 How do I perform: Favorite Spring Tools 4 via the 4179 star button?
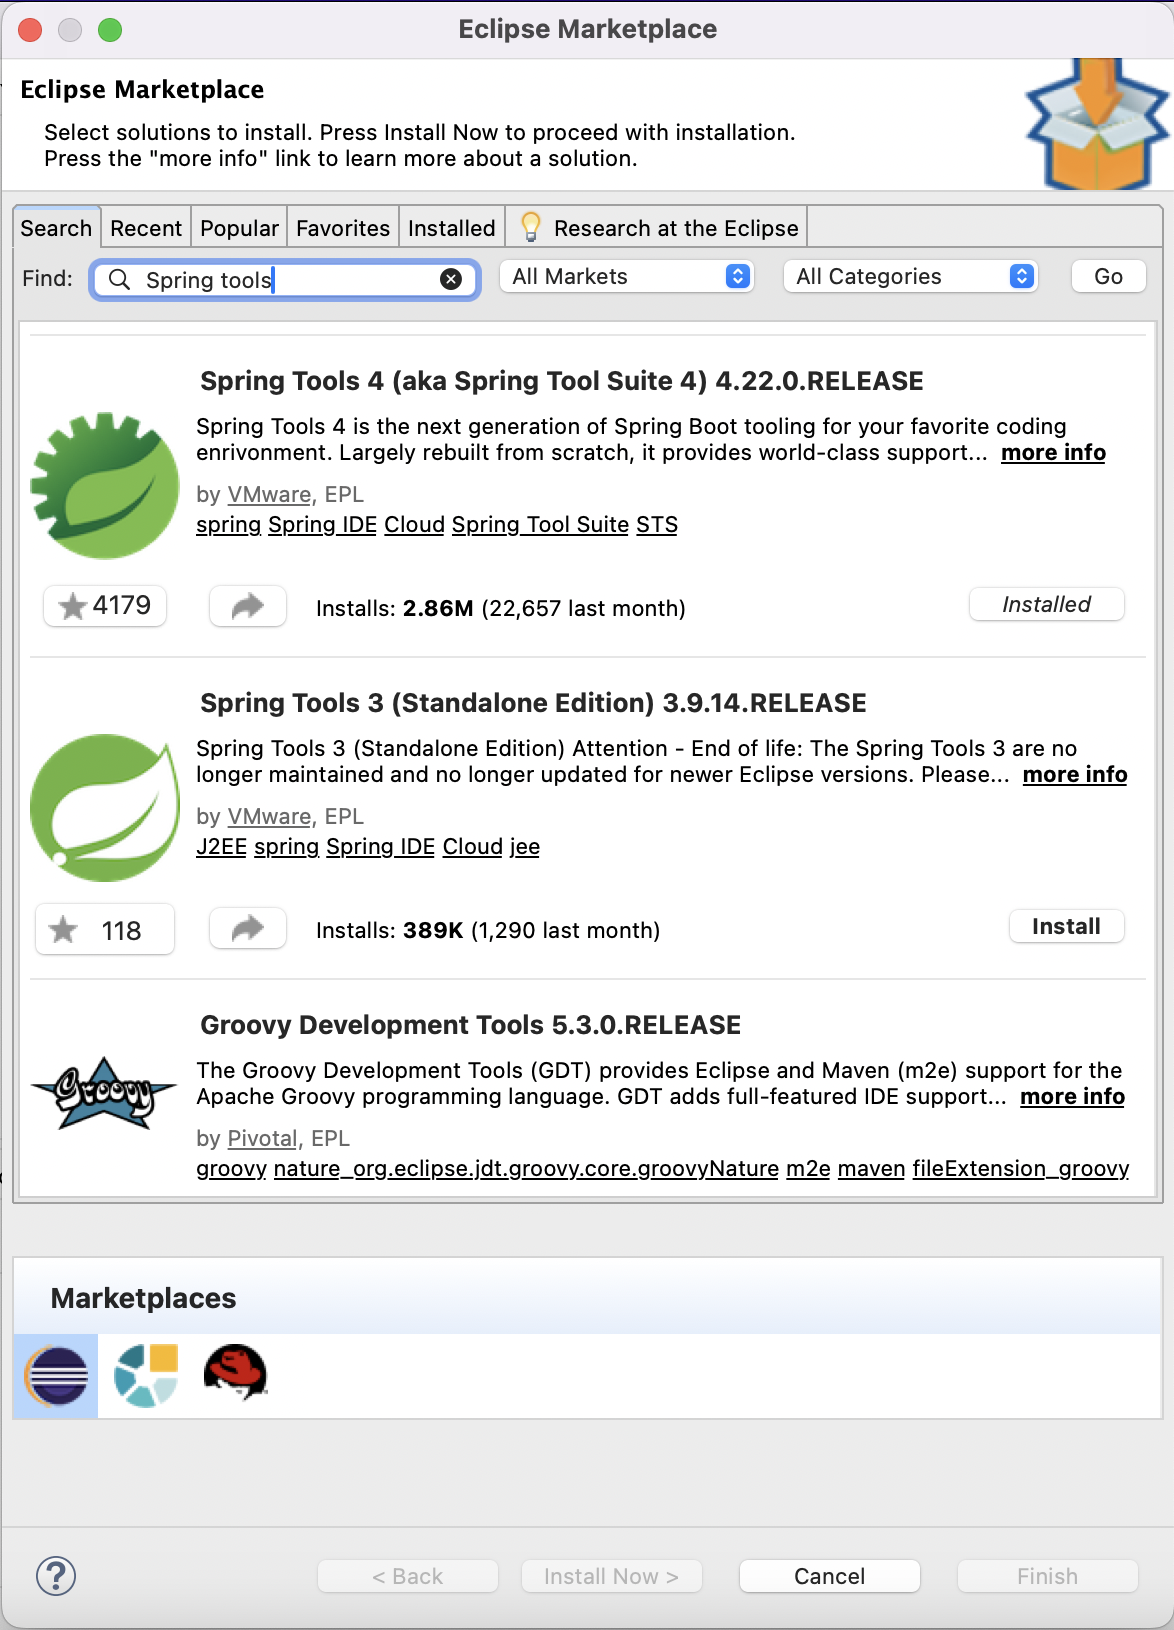(105, 606)
